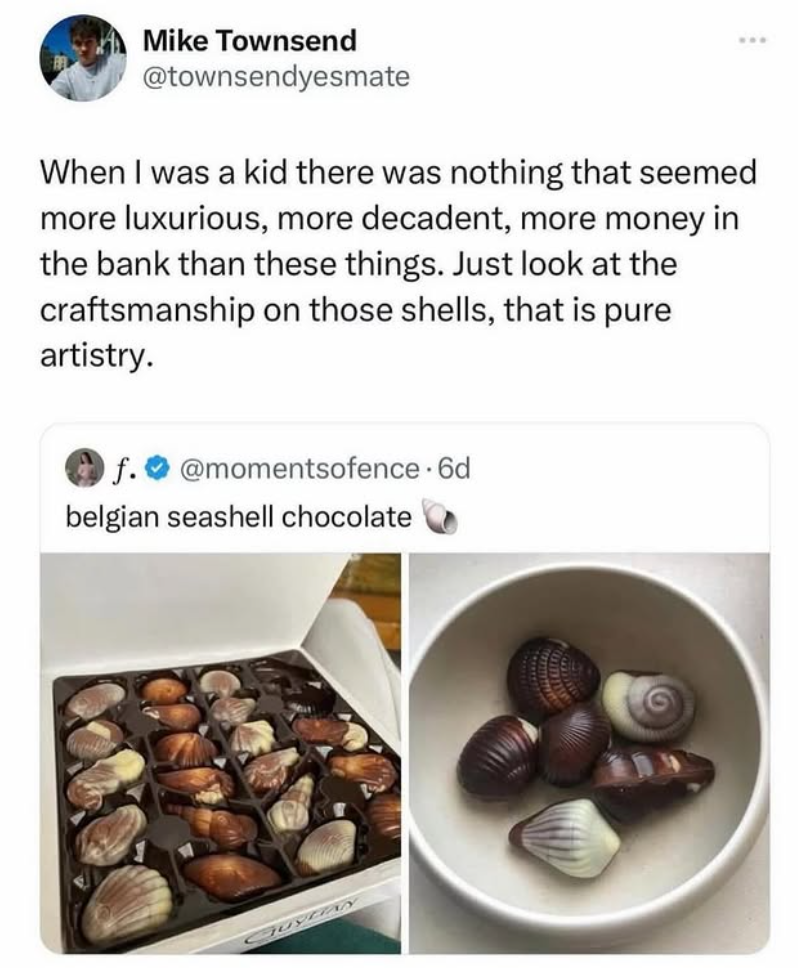798x968 pixels.
Task: Click the word 'artistry' in the tweet
Action: (91, 354)
